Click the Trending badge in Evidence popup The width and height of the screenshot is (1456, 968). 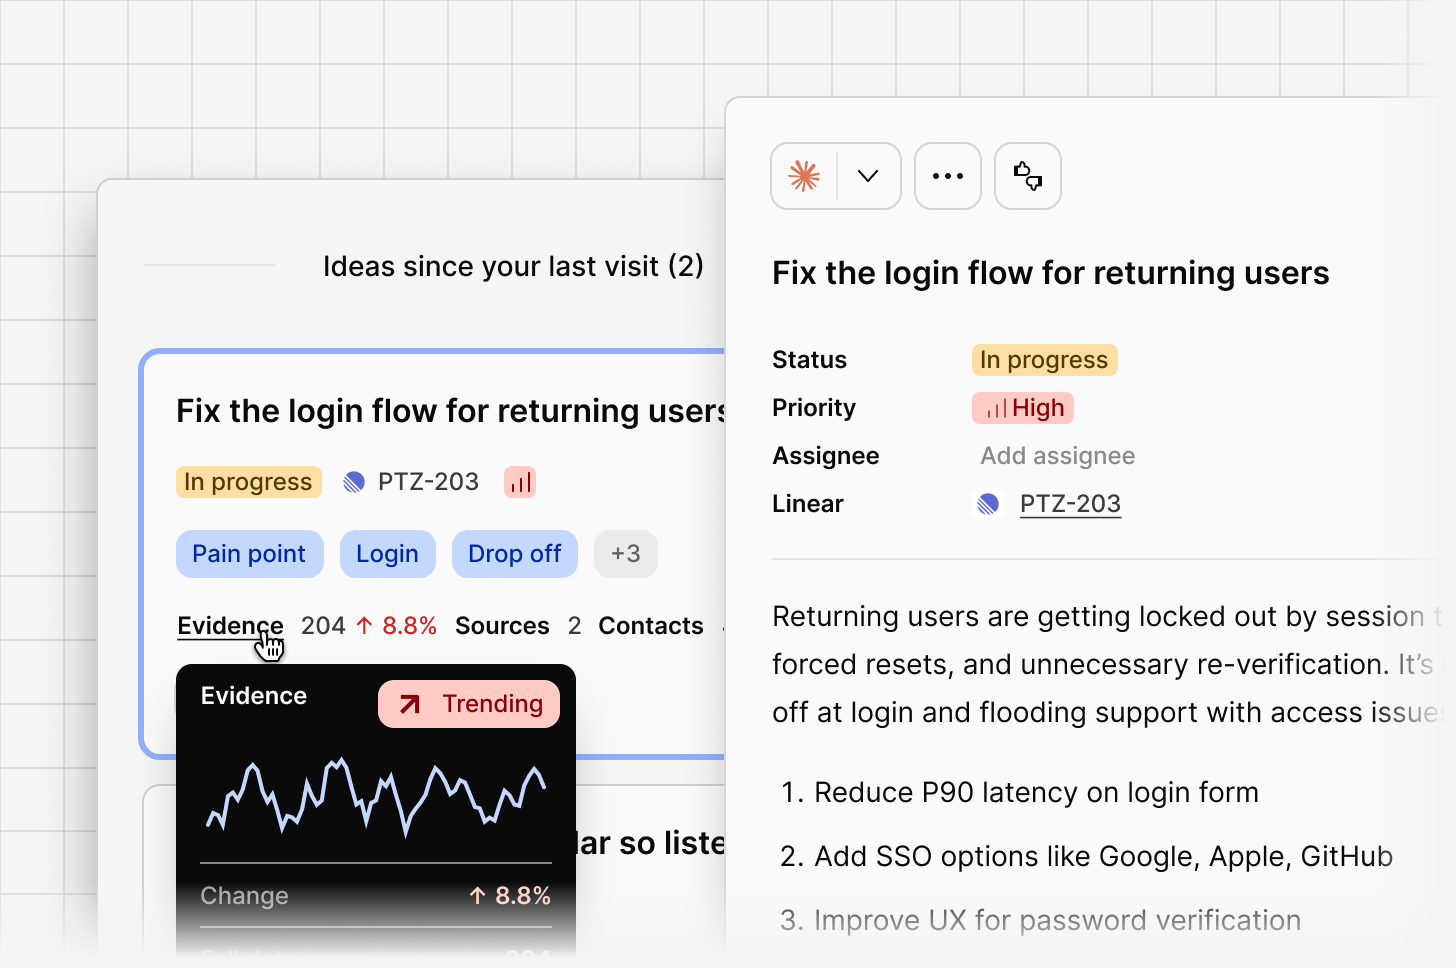click(469, 704)
